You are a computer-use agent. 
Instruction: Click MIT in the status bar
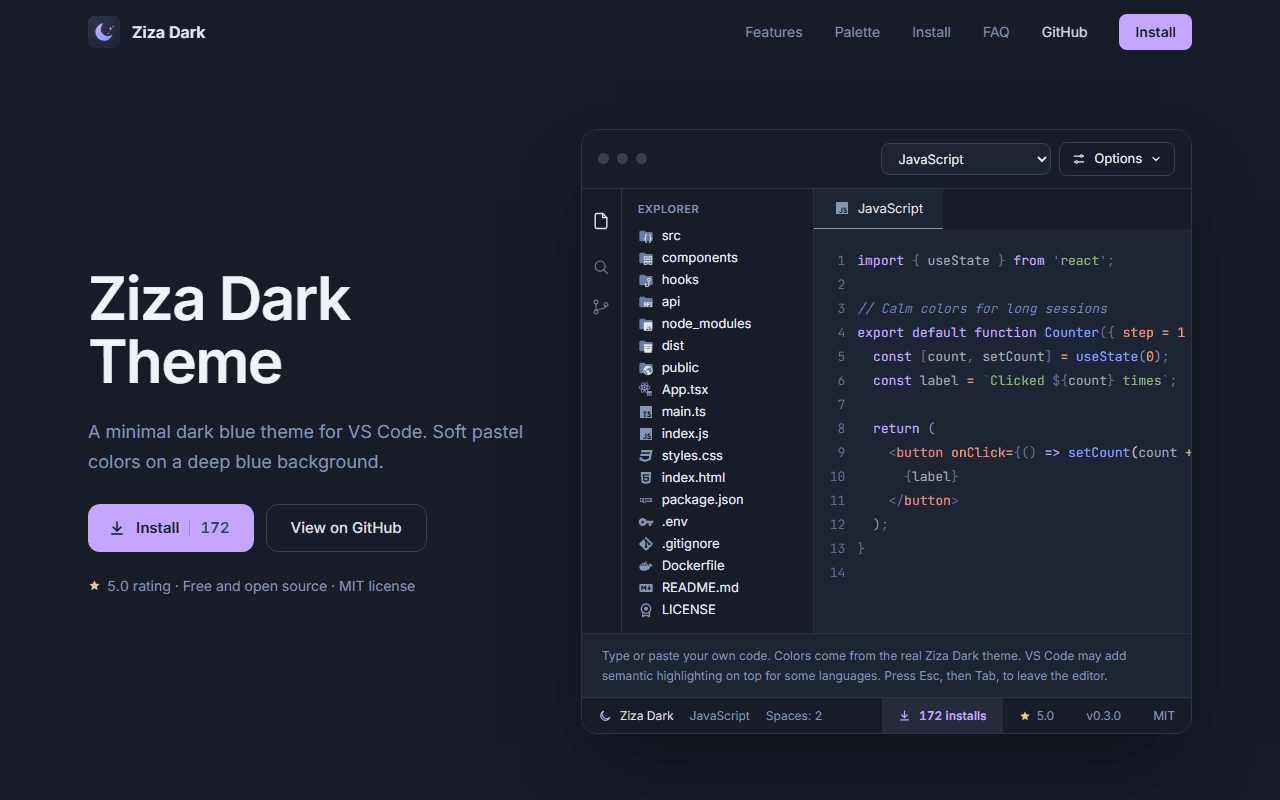pos(1164,716)
